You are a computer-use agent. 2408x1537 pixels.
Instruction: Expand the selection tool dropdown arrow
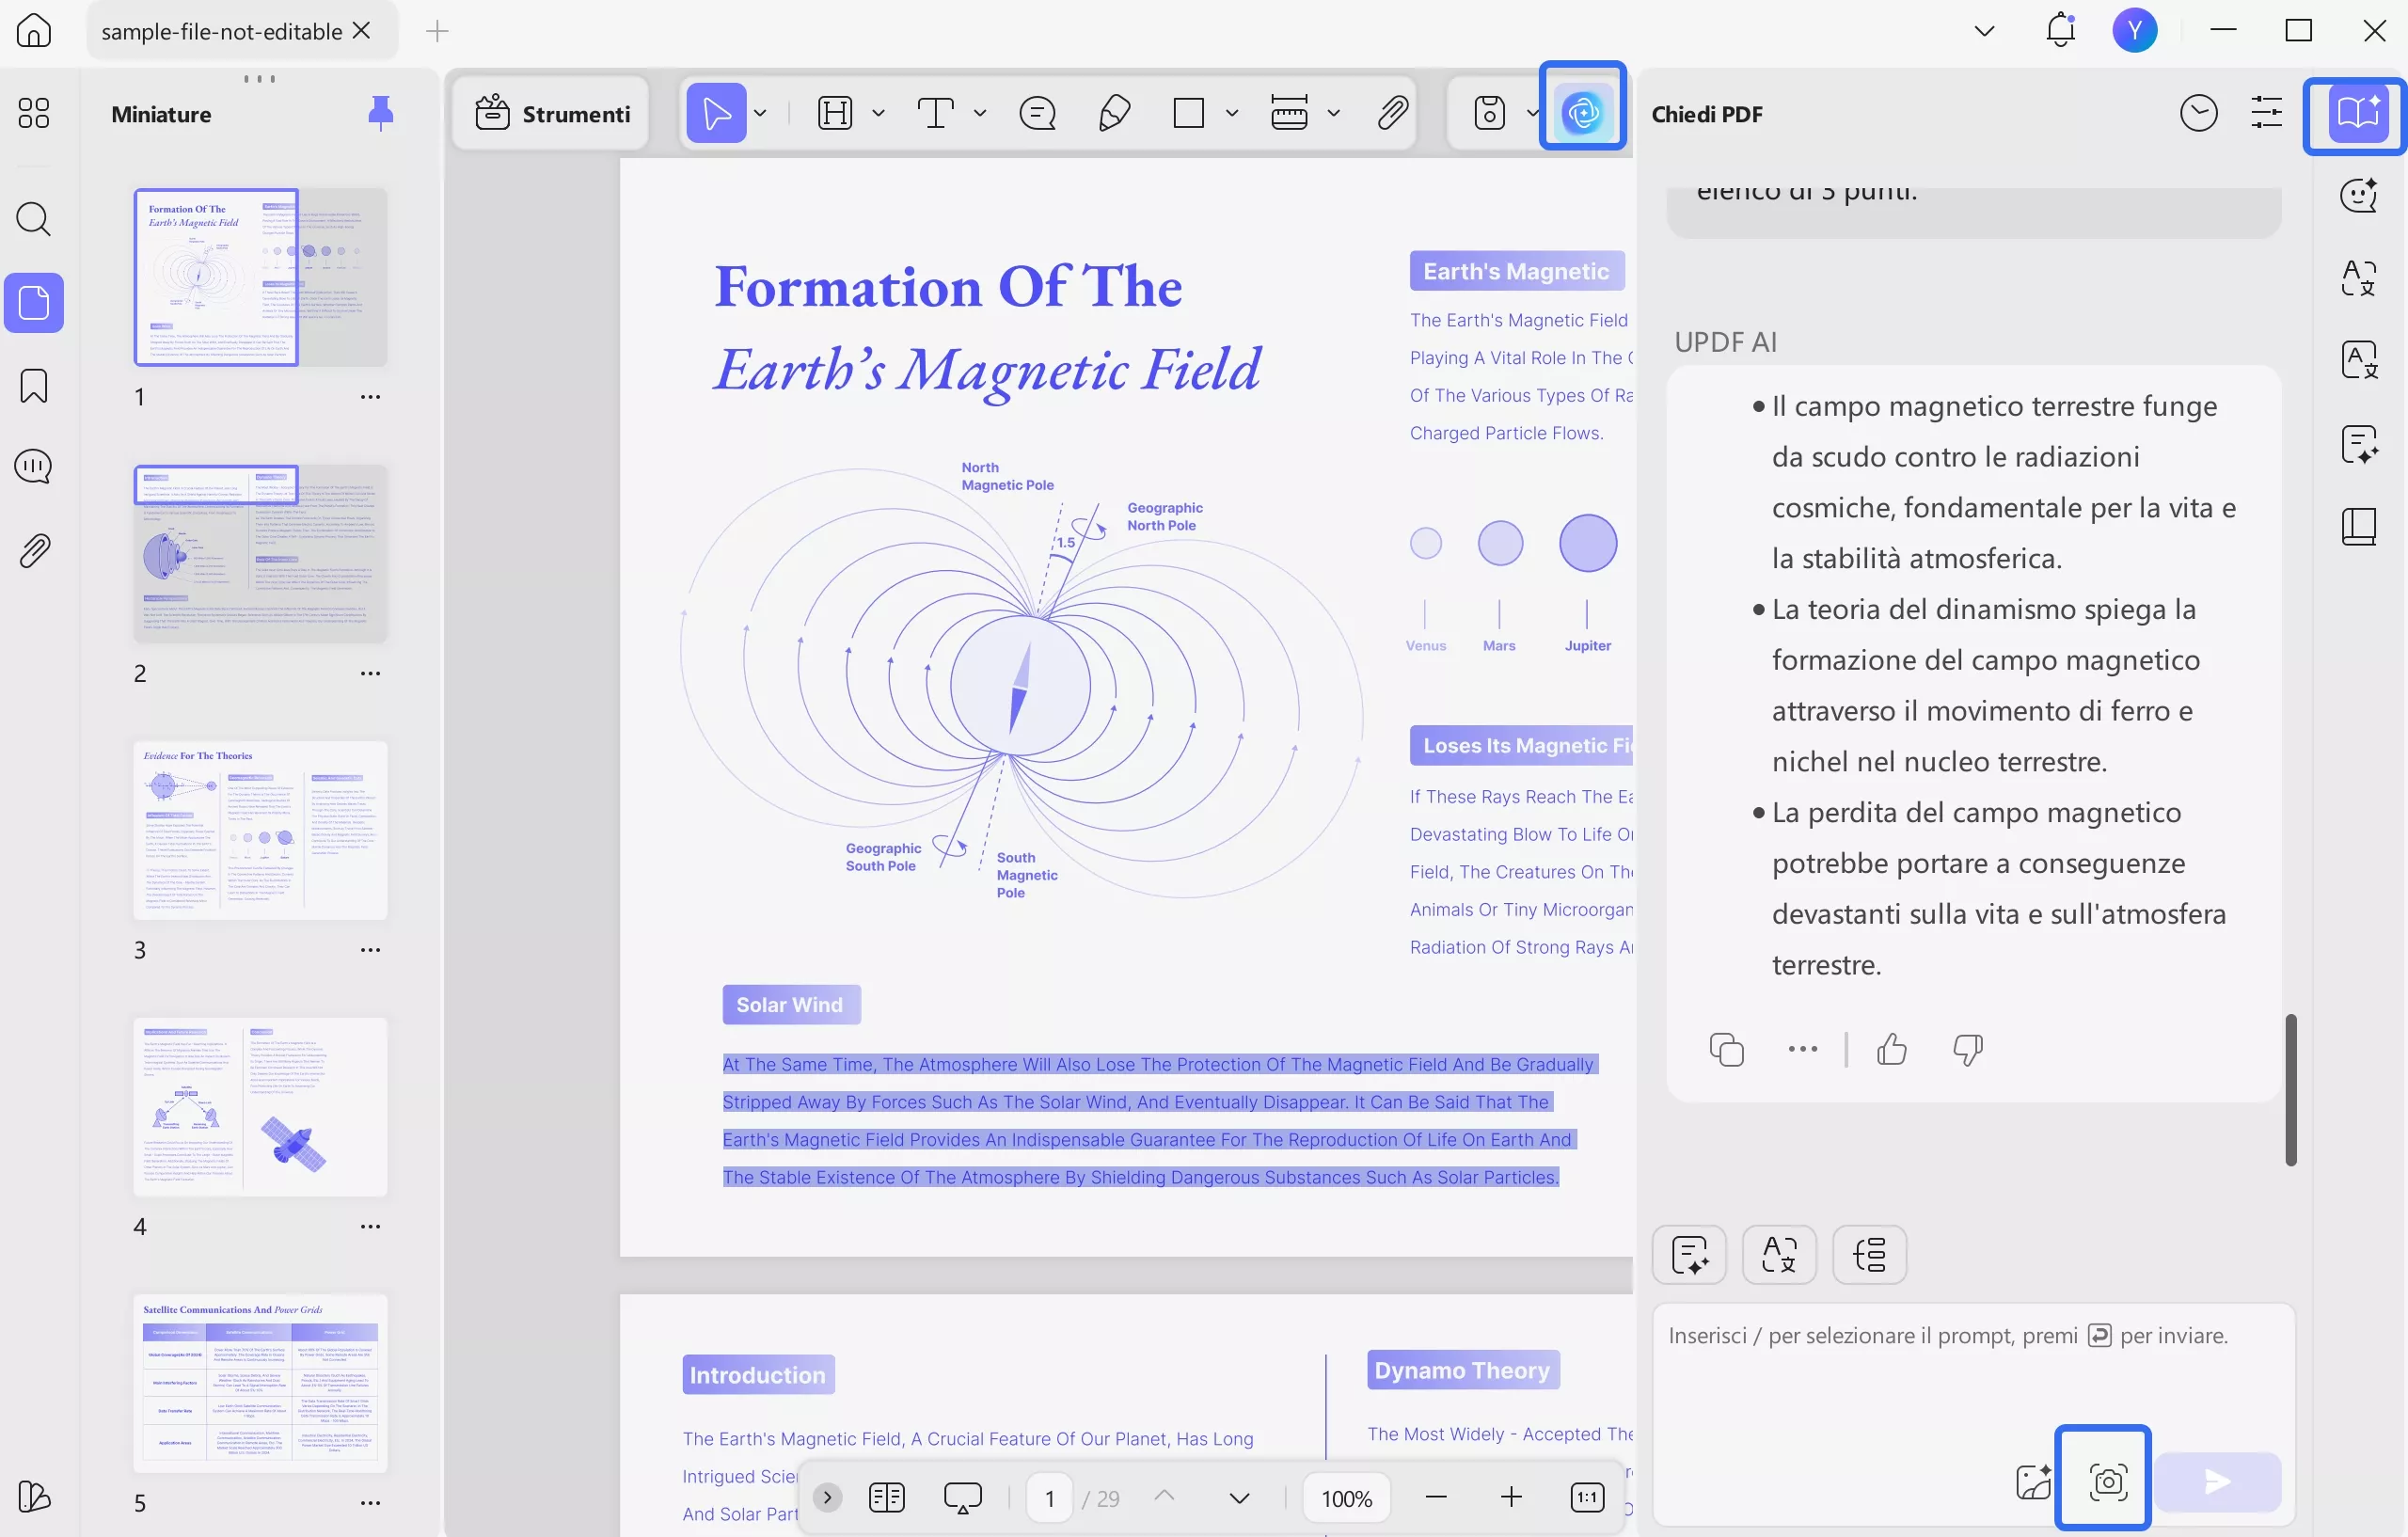(x=760, y=113)
